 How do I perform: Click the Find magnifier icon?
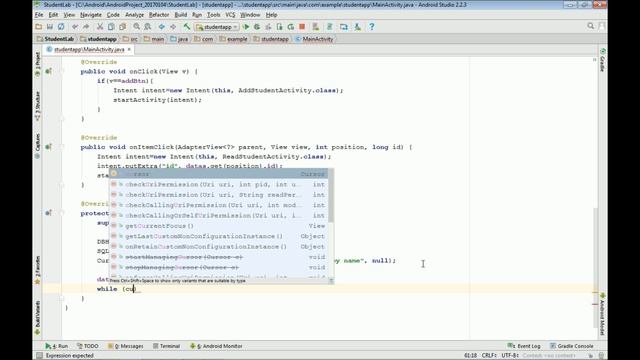coord(136,27)
